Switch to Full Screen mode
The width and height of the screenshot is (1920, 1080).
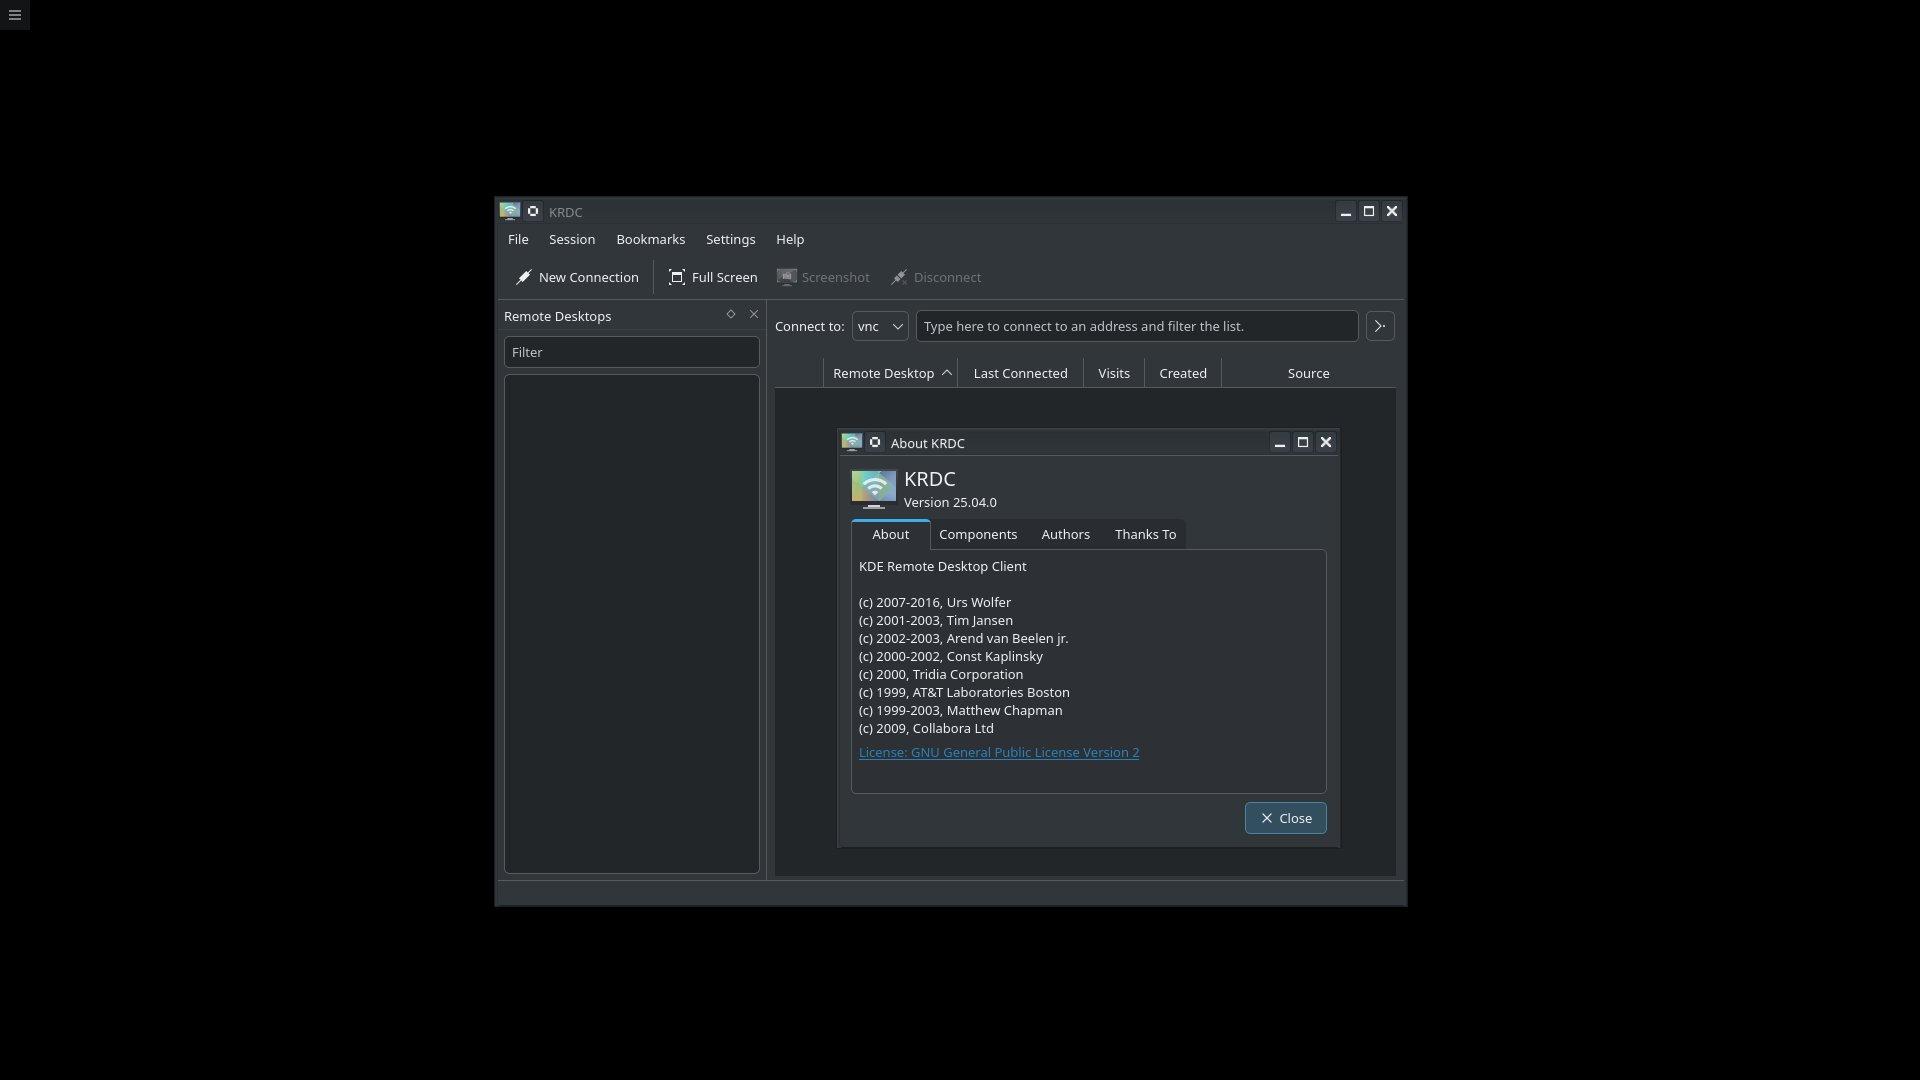(713, 277)
